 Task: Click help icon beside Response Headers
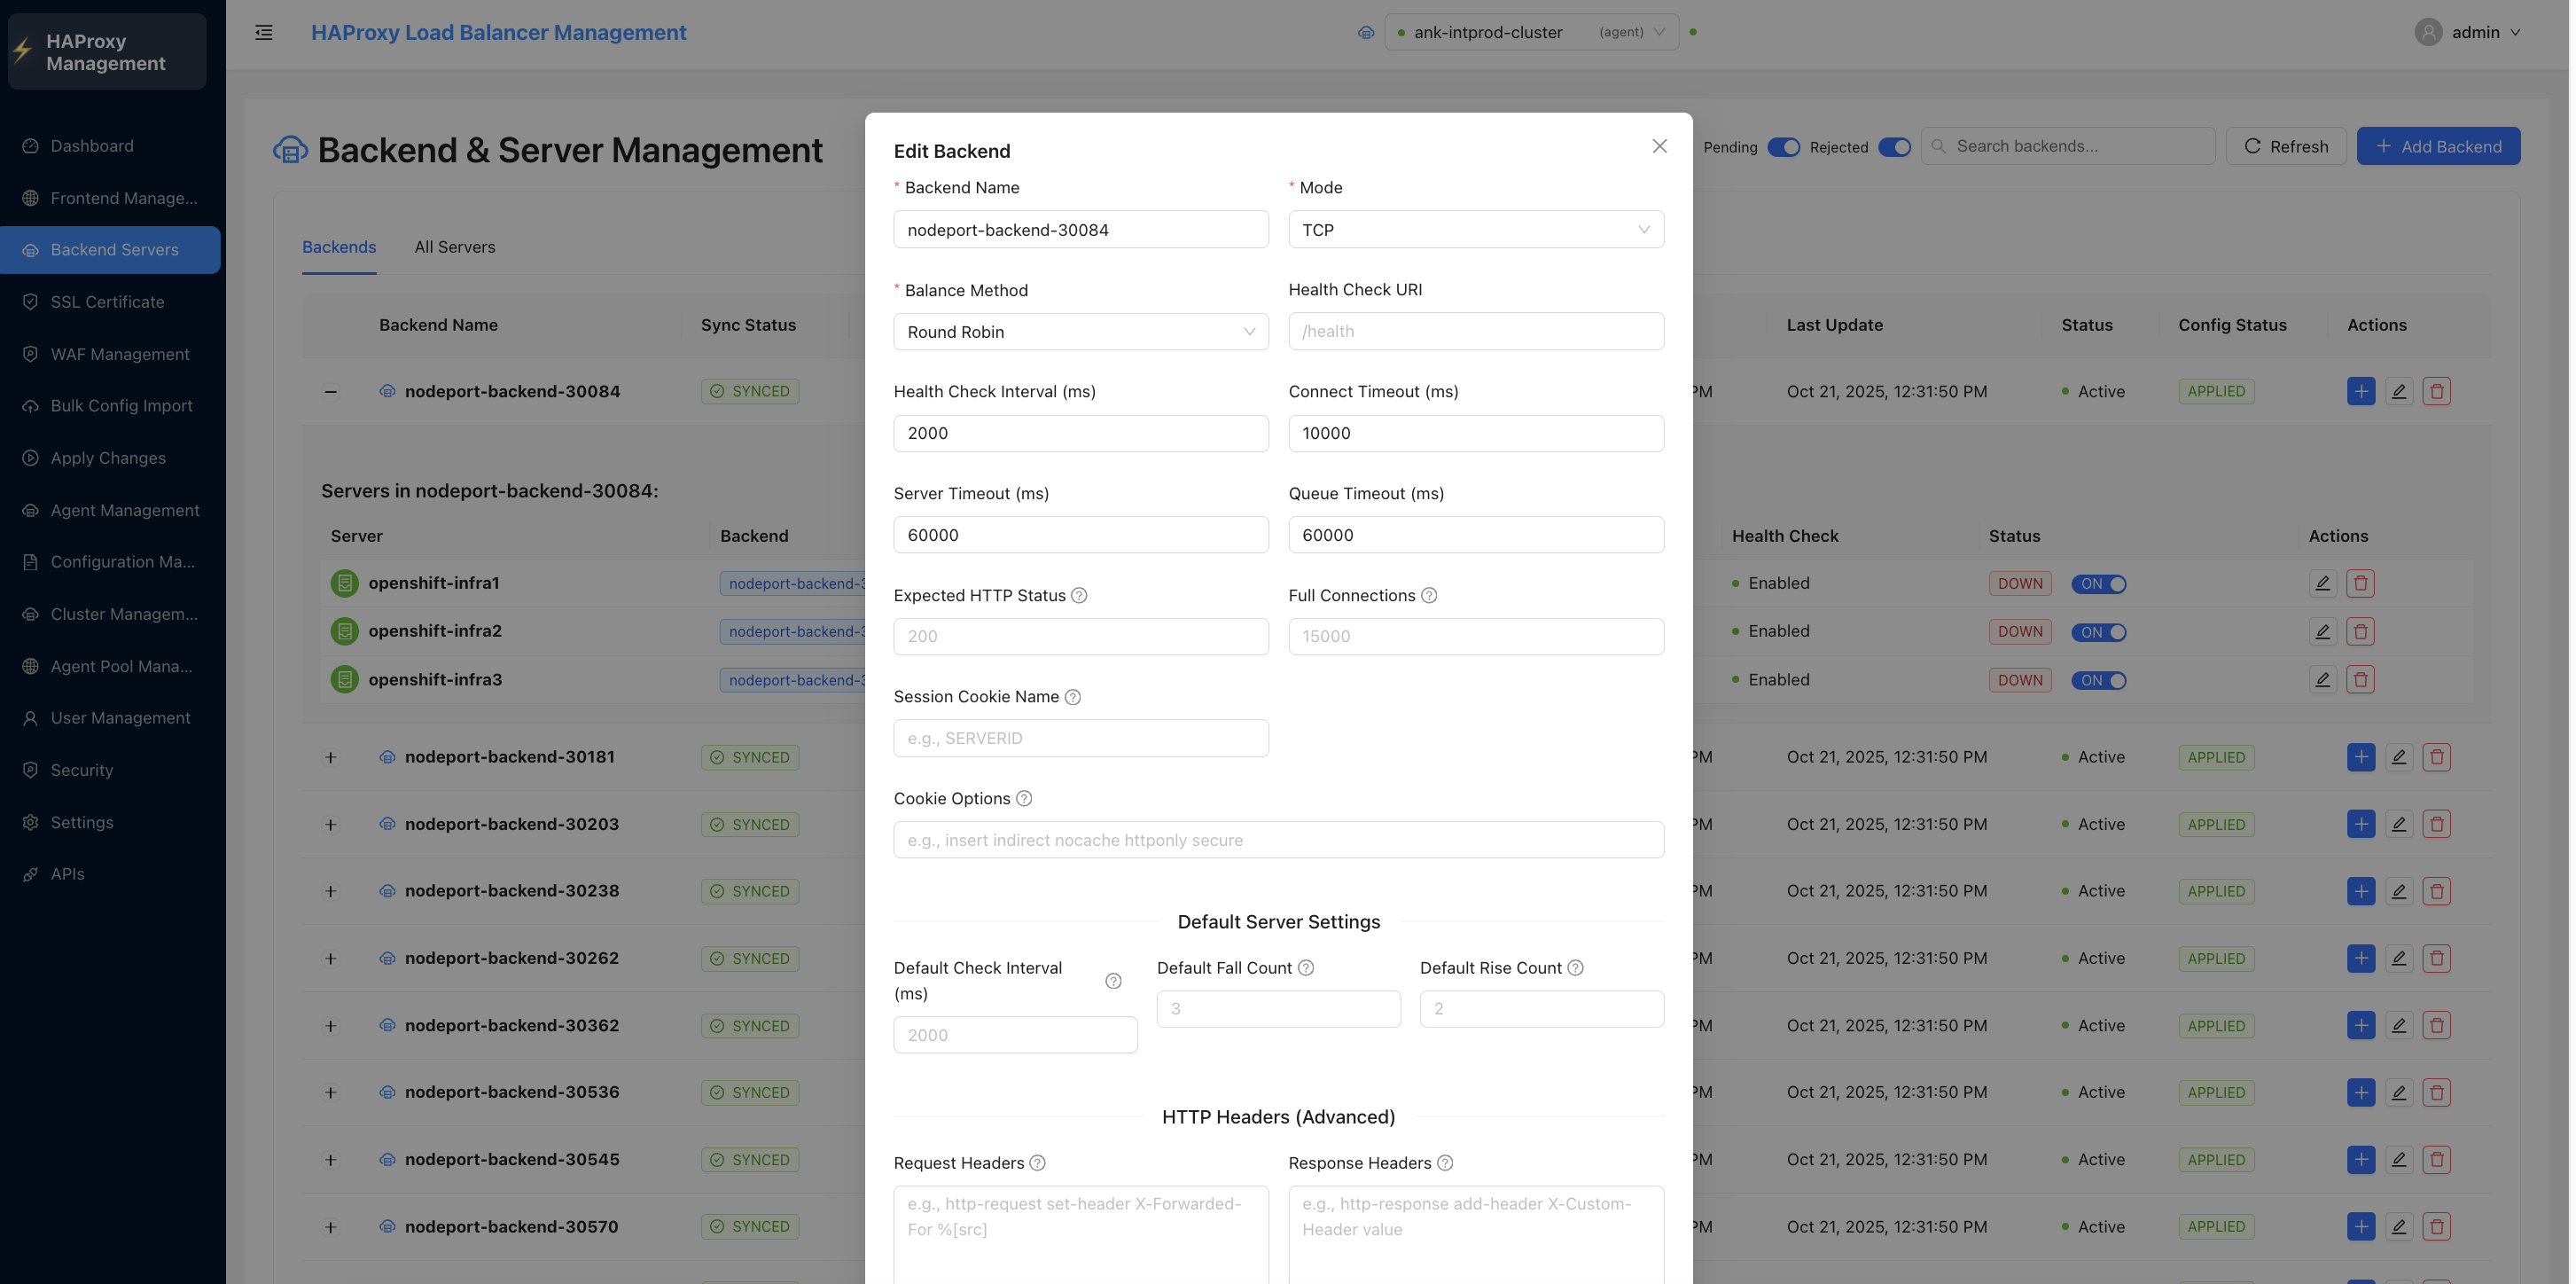(1444, 1163)
